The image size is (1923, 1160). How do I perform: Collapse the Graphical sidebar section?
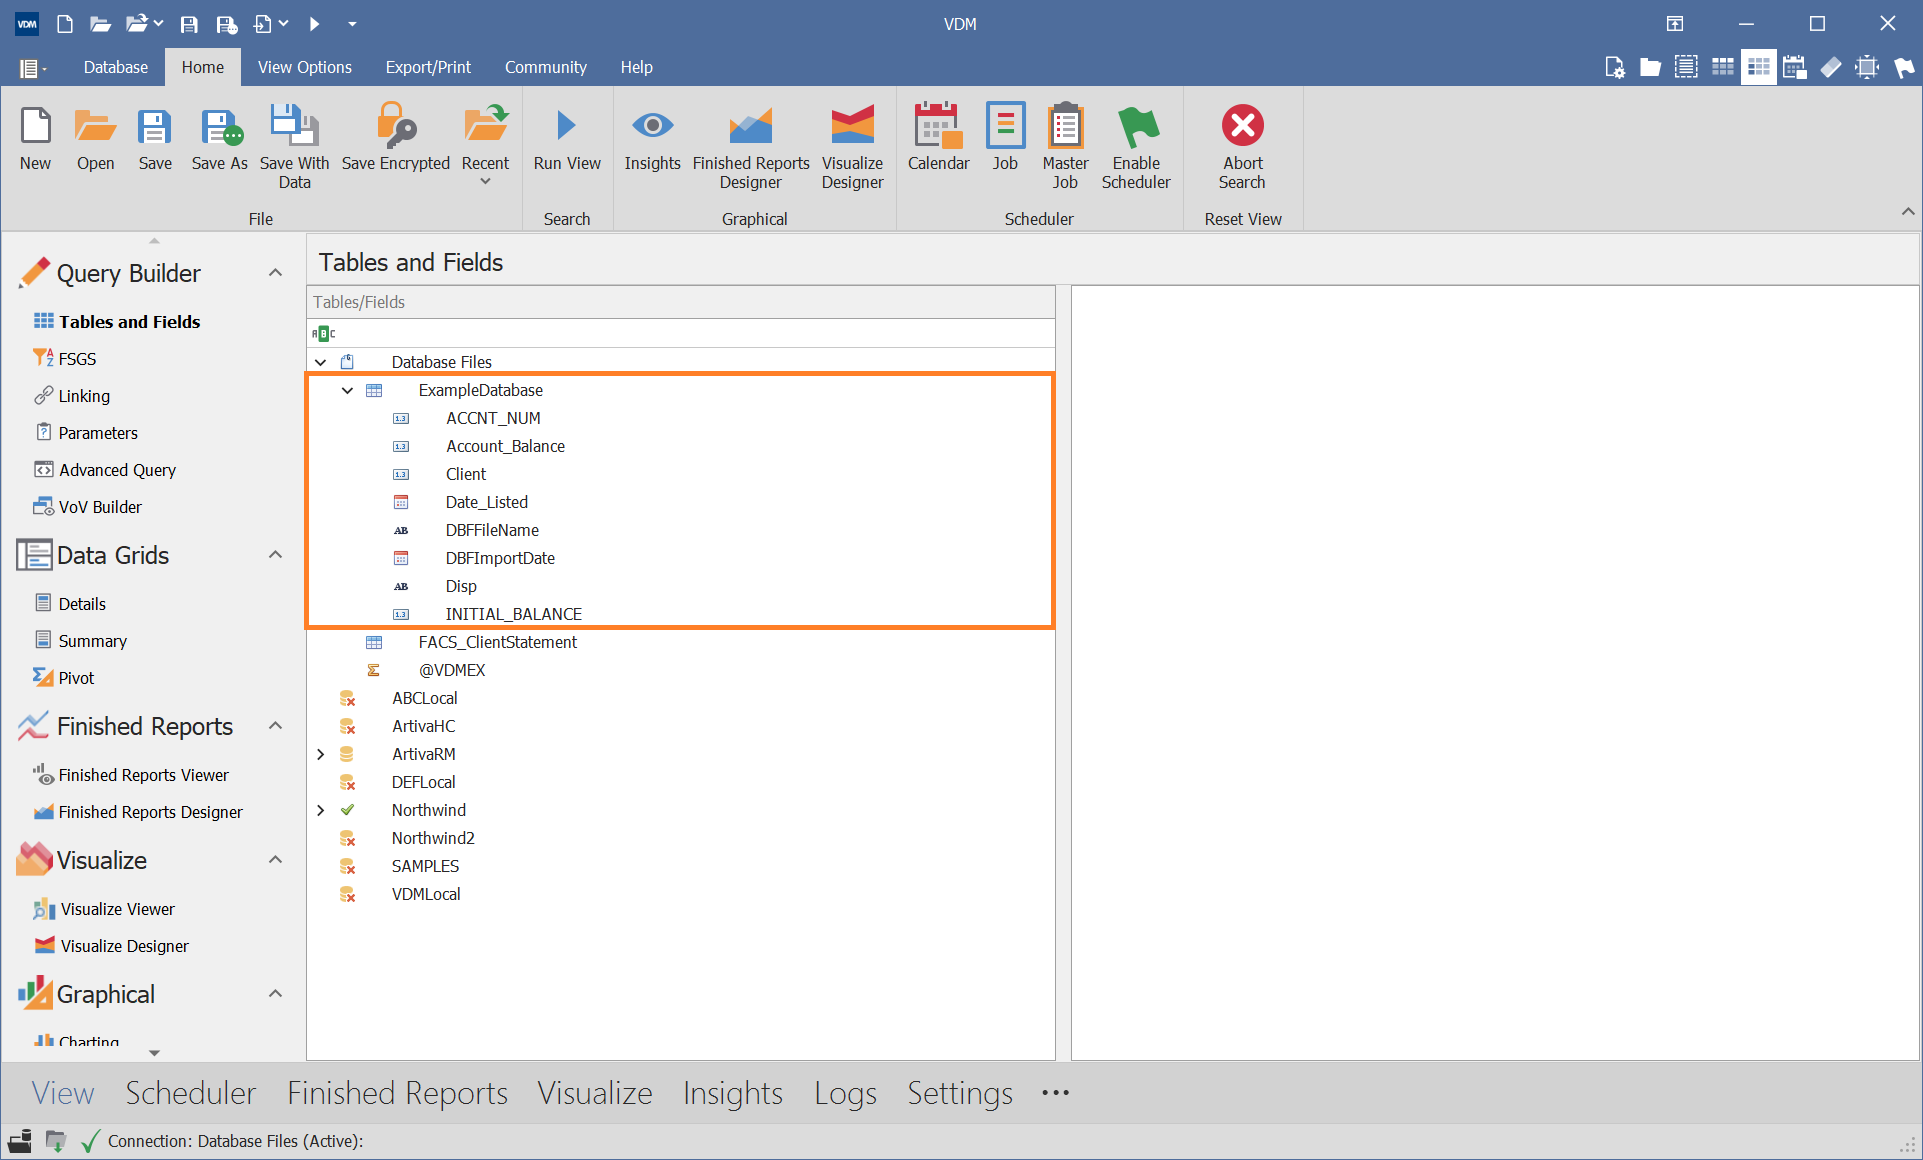[275, 994]
